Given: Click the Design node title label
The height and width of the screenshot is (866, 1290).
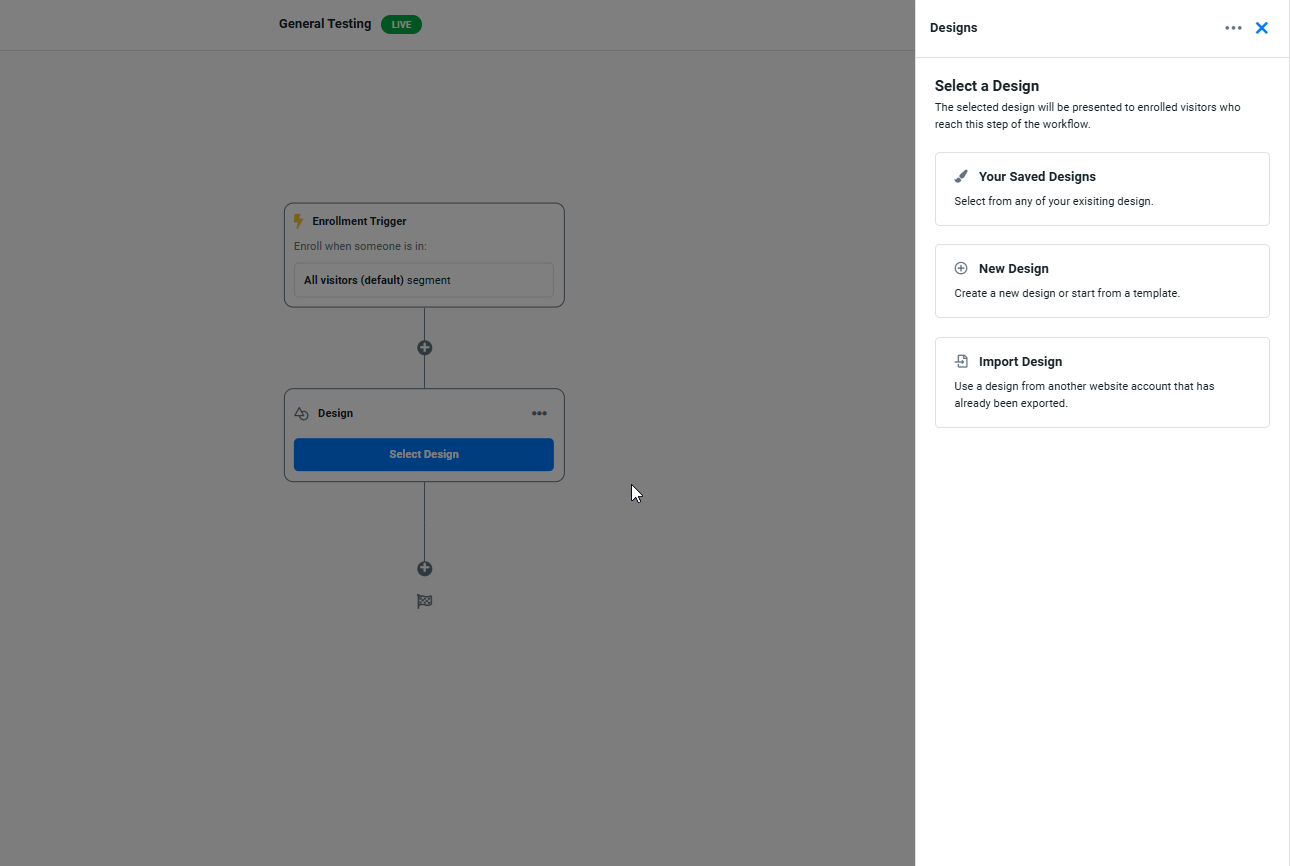Looking at the screenshot, I should click(x=335, y=414).
